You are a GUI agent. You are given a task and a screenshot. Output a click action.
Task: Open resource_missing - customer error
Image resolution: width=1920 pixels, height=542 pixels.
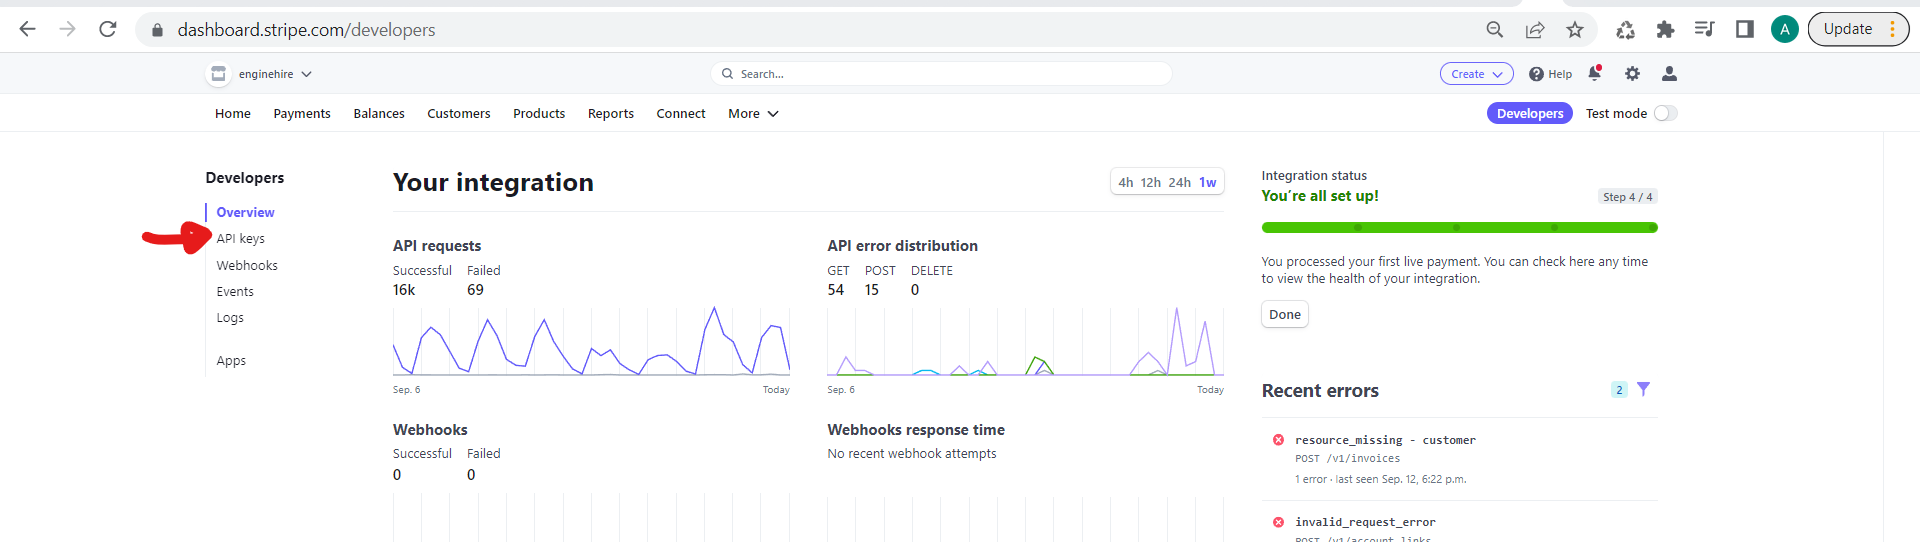point(1385,440)
